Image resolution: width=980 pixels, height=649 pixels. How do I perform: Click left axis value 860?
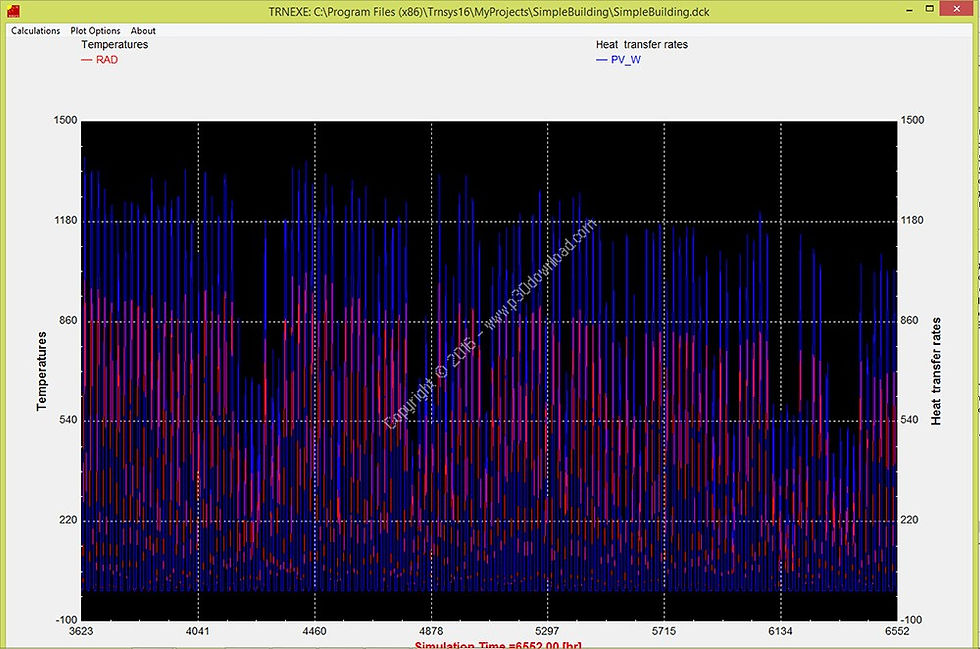coord(68,320)
